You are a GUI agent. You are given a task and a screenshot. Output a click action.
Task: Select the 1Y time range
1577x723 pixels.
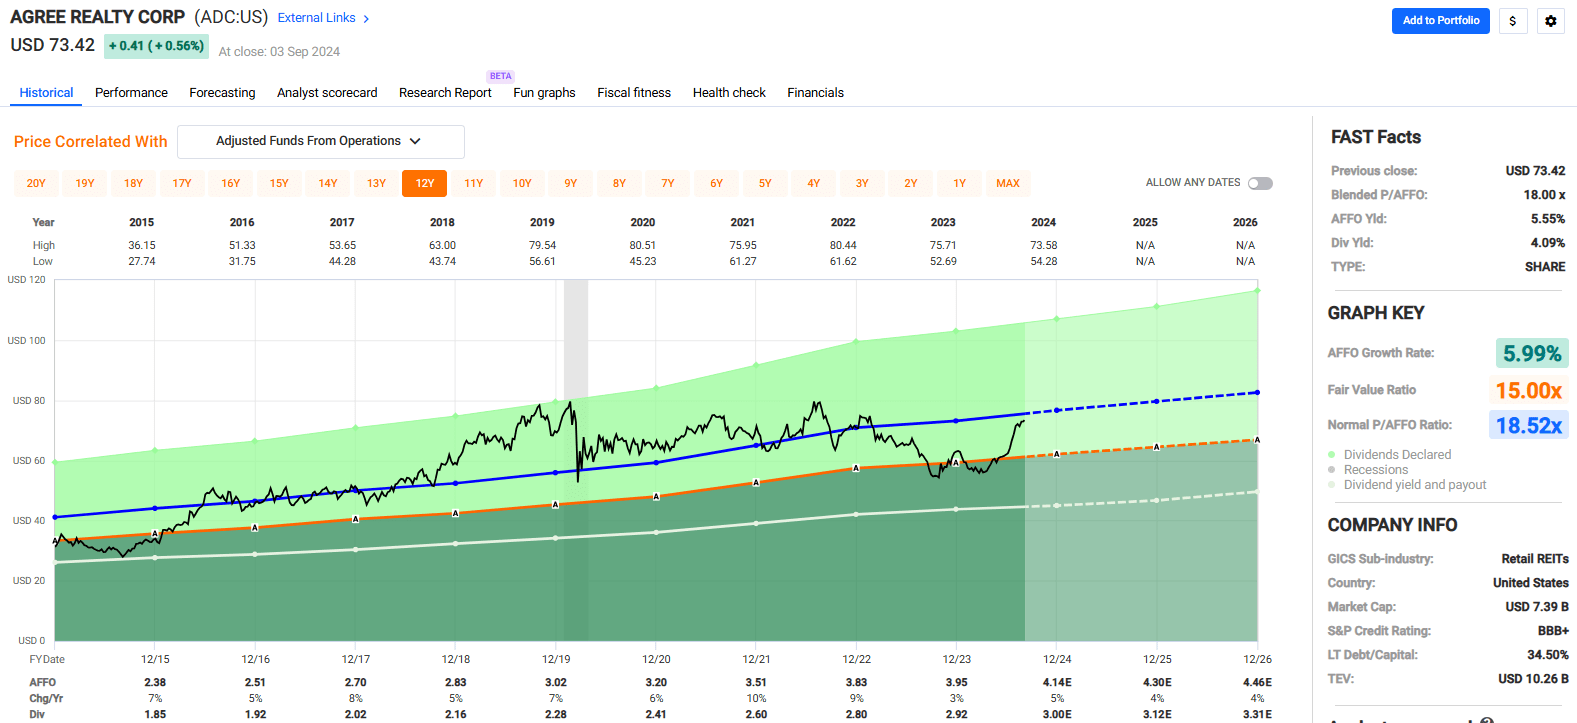pyautogui.click(x=959, y=183)
